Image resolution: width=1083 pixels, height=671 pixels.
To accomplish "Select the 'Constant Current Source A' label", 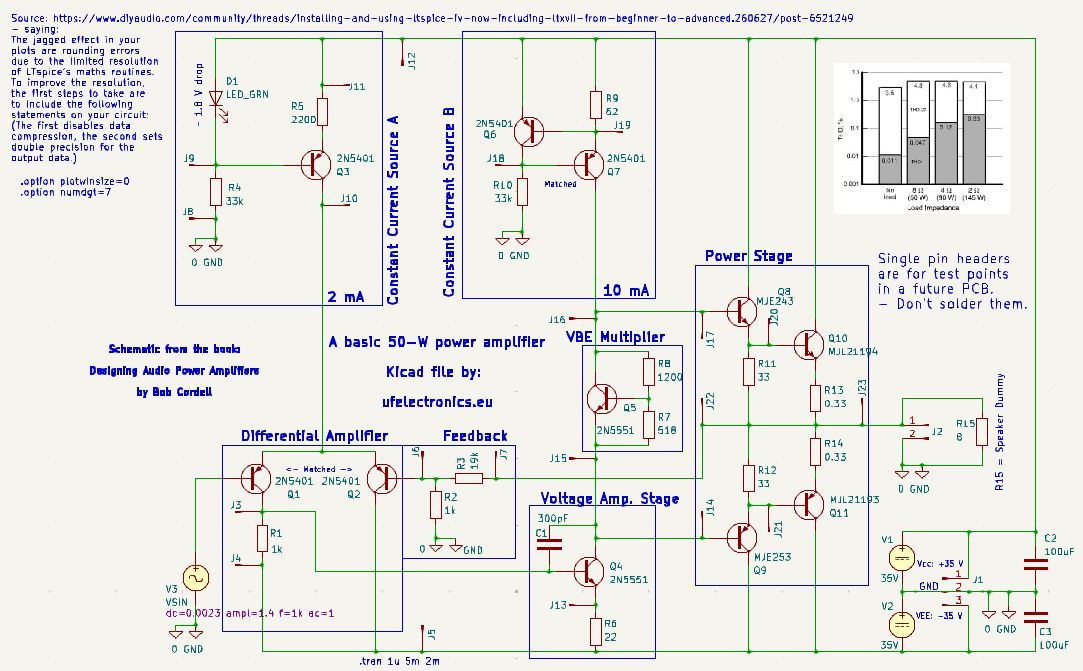I will (x=392, y=210).
